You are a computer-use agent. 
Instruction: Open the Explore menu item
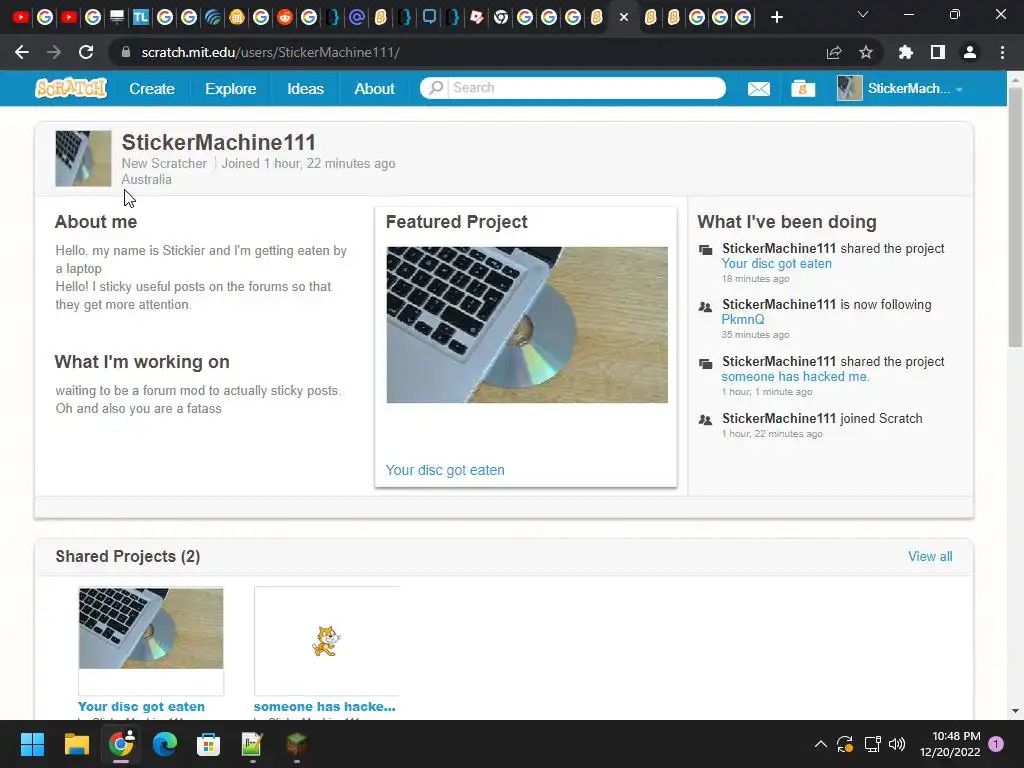231,88
